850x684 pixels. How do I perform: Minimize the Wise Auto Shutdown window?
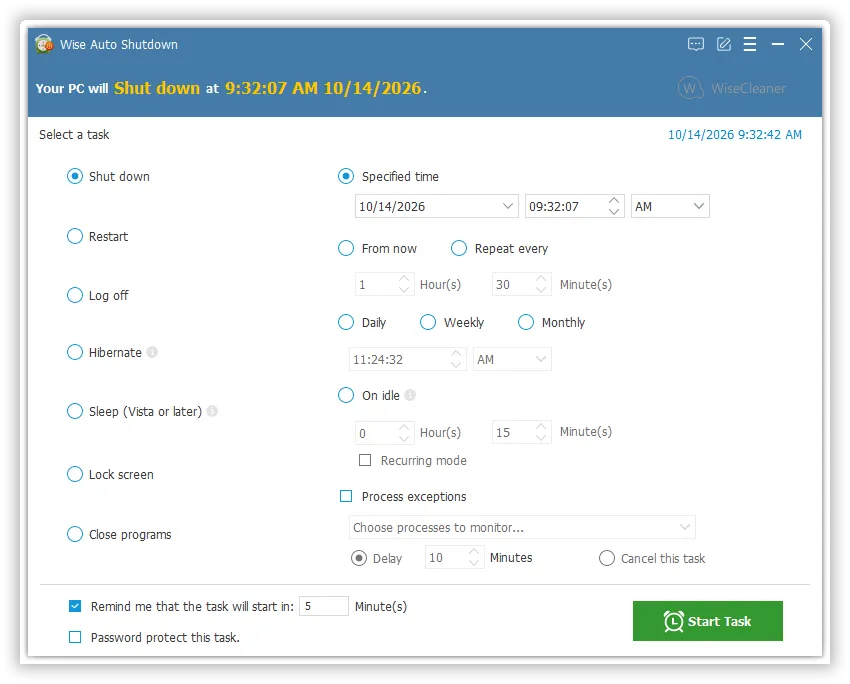[x=778, y=44]
